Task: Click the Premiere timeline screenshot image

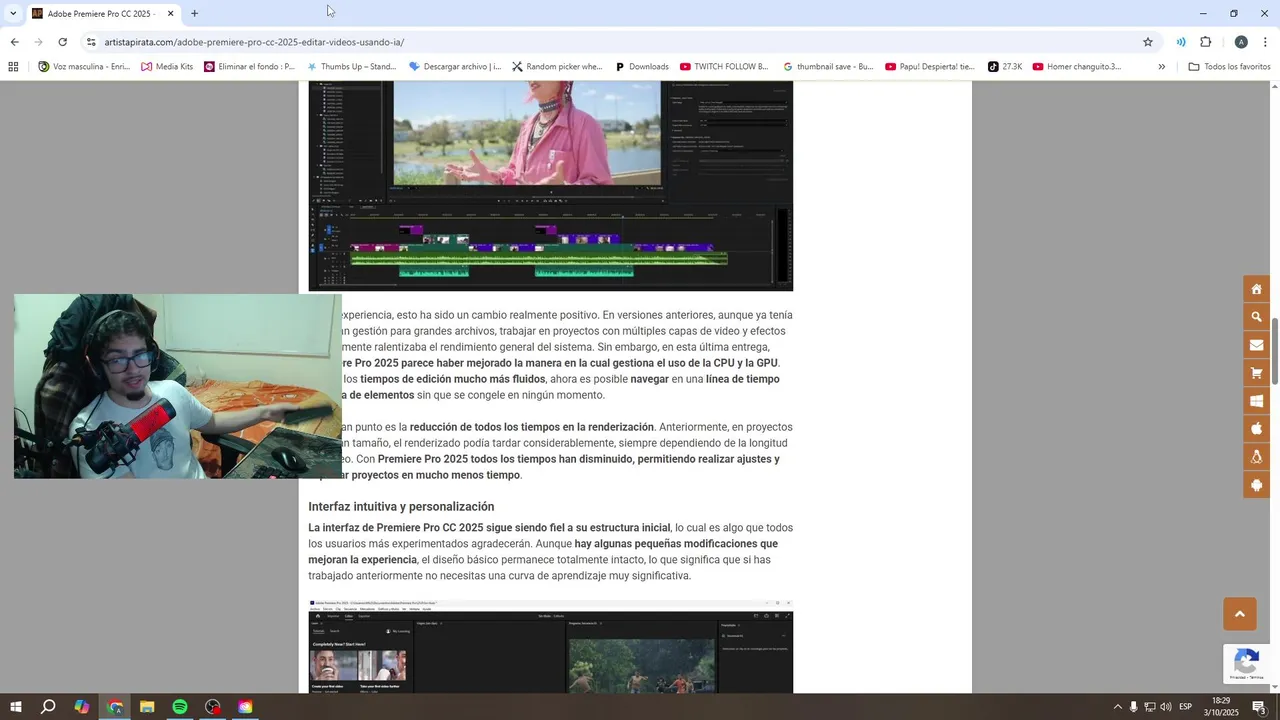Action: click(550, 186)
